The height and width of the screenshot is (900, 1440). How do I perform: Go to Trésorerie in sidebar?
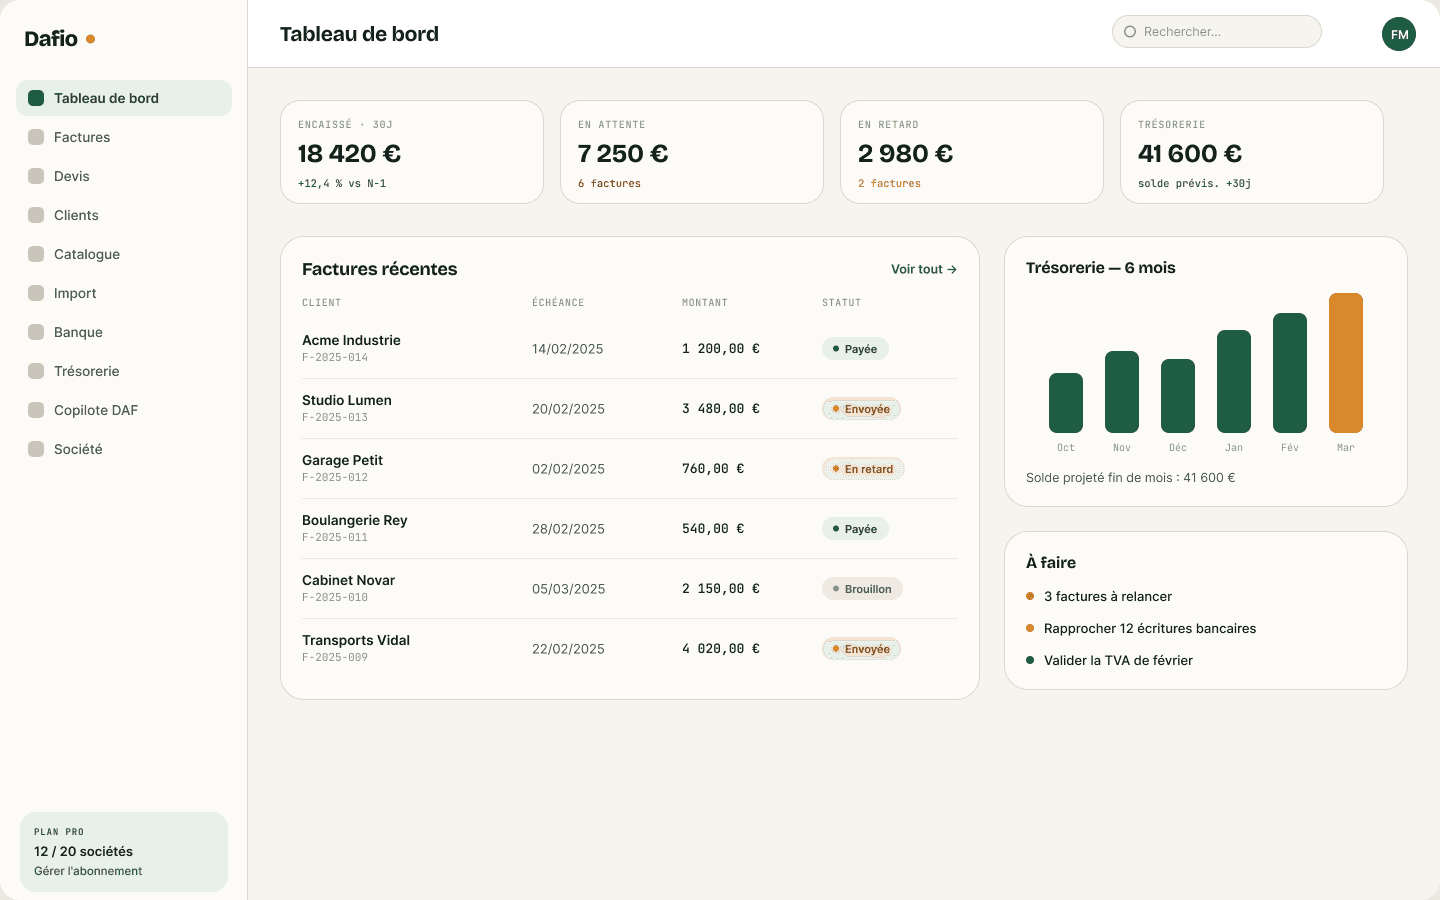click(124, 371)
